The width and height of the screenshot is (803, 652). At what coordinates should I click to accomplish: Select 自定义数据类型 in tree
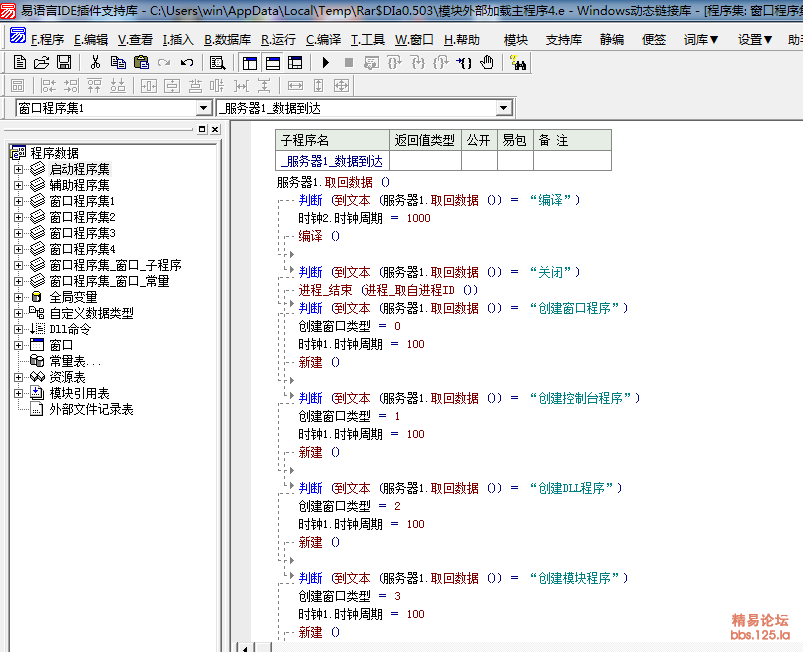point(91,313)
